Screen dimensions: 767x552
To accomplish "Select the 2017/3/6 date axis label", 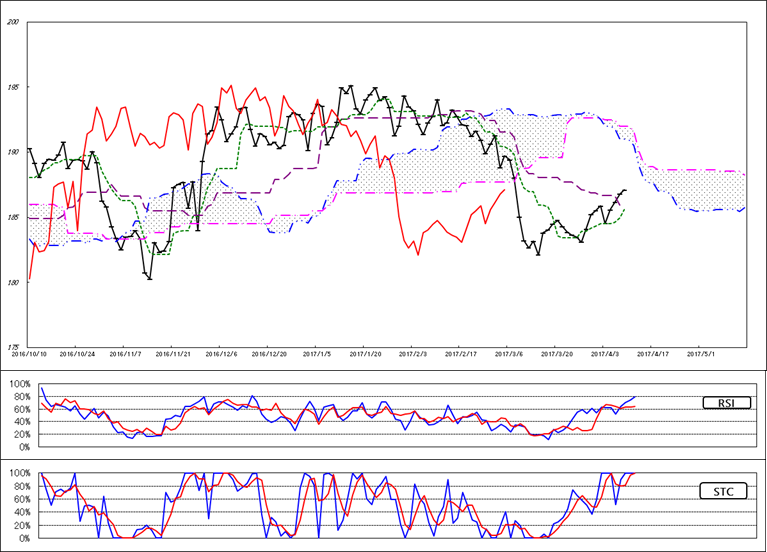I will [x=508, y=353].
